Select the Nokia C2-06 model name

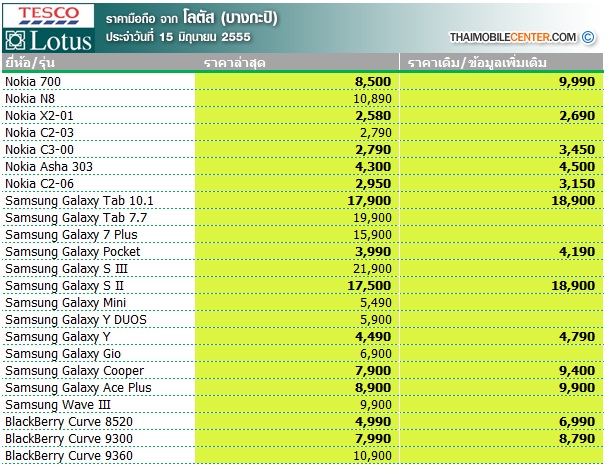coord(39,184)
